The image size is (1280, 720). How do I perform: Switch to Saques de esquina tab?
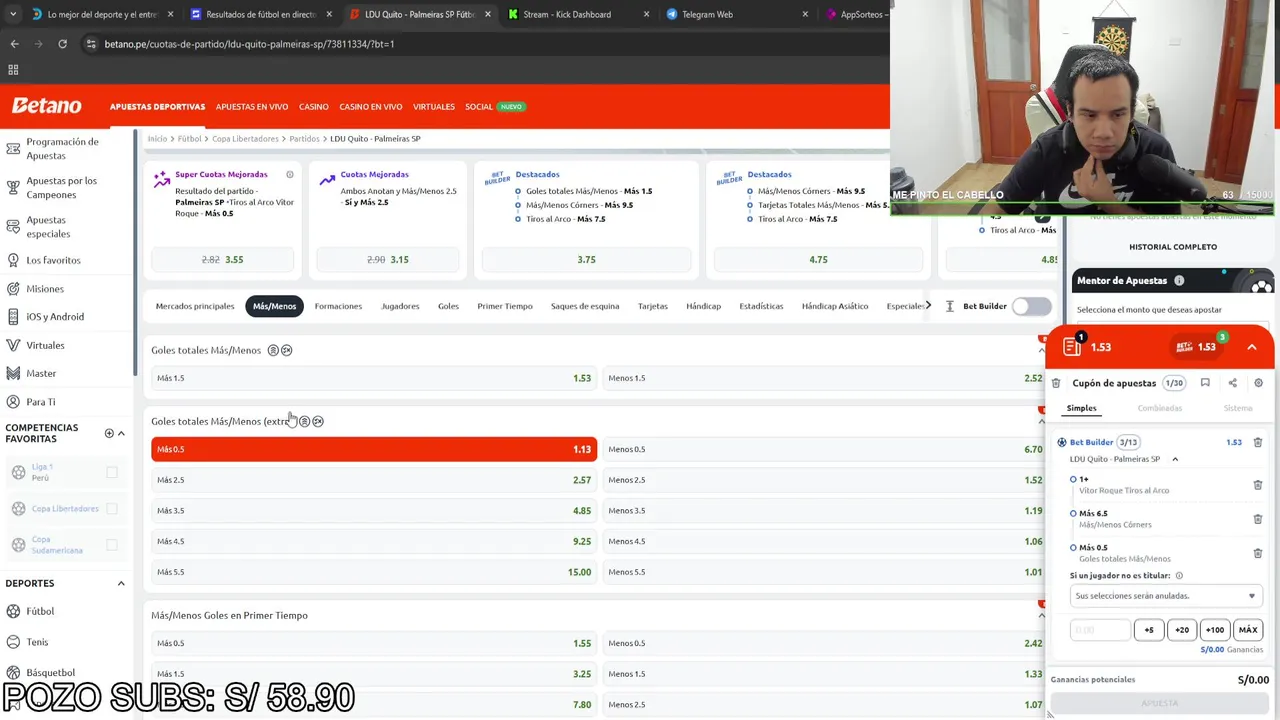pyautogui.click(x=585, y=306)
